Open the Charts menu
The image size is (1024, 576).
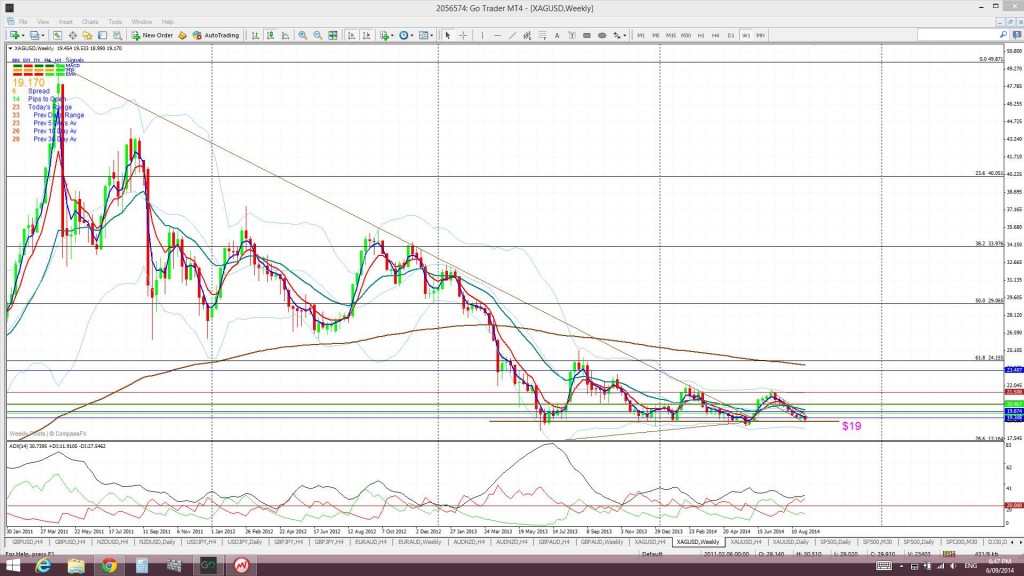tap(90, 21)
